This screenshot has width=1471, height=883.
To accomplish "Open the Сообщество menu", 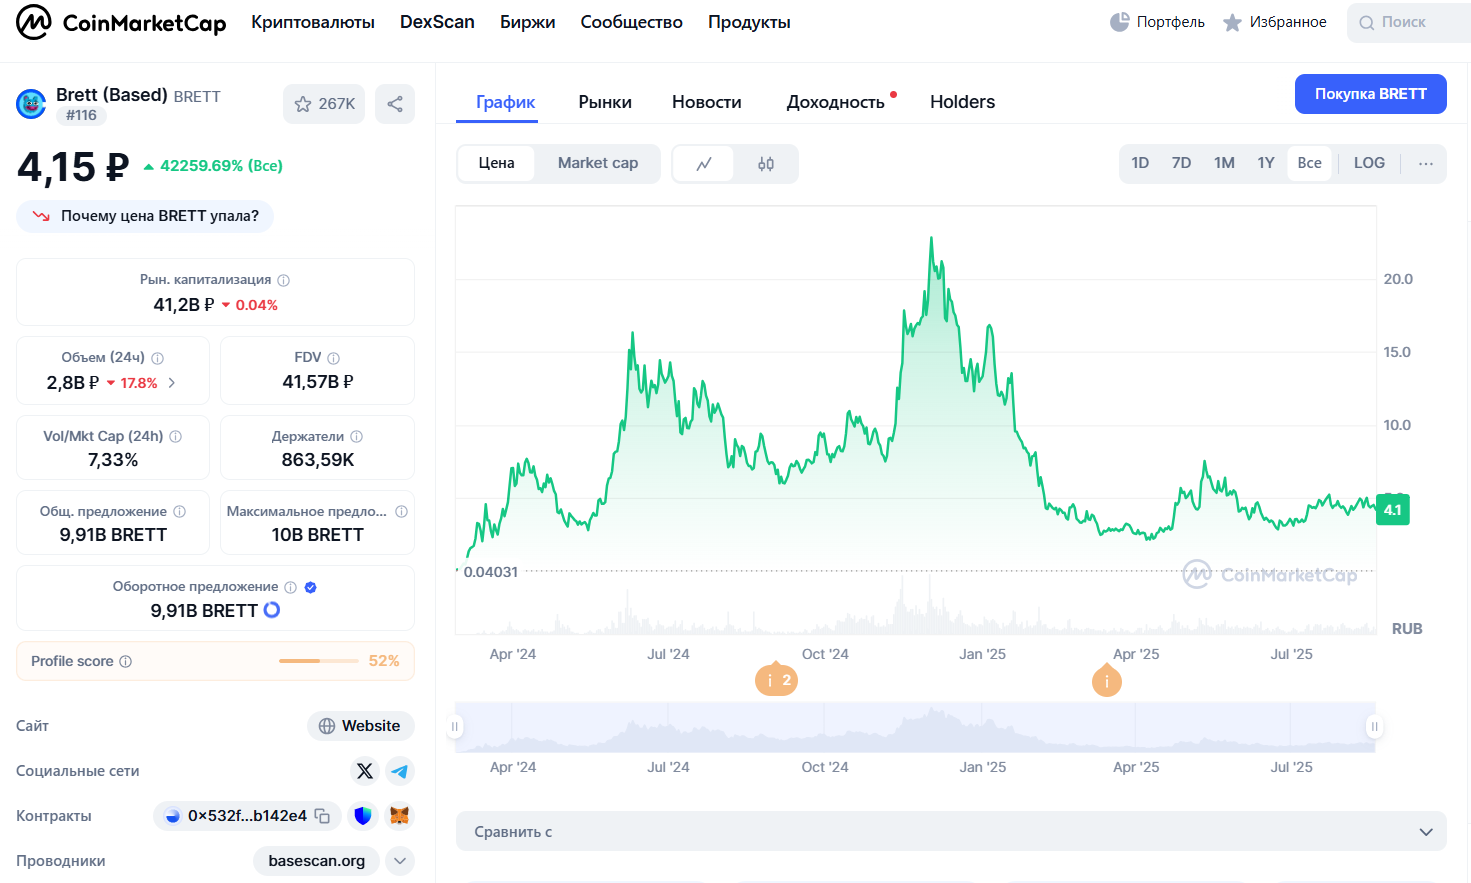I will tap(632, 22).
